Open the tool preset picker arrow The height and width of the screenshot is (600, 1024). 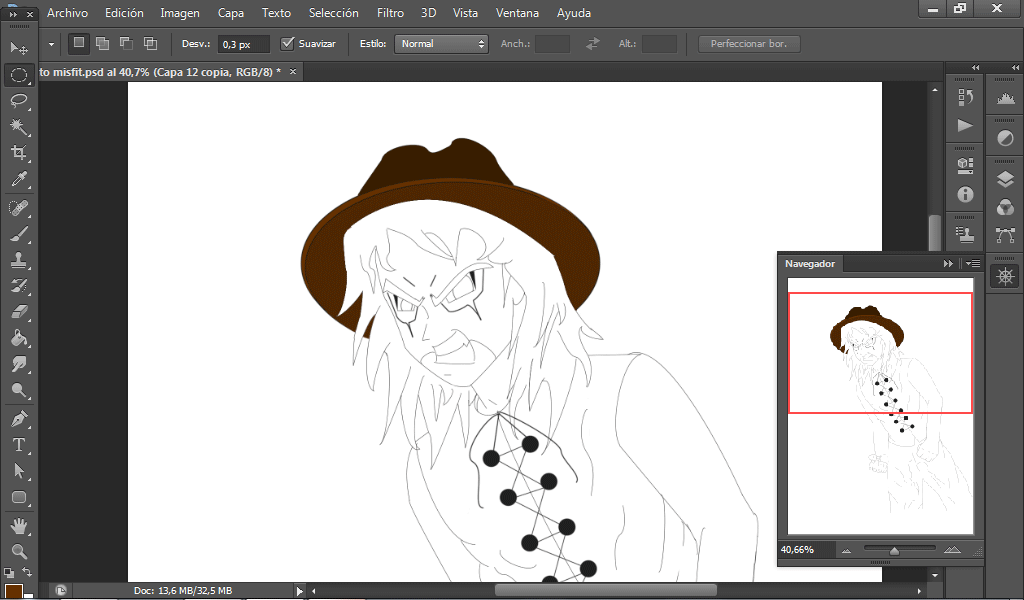click(51, 44)
